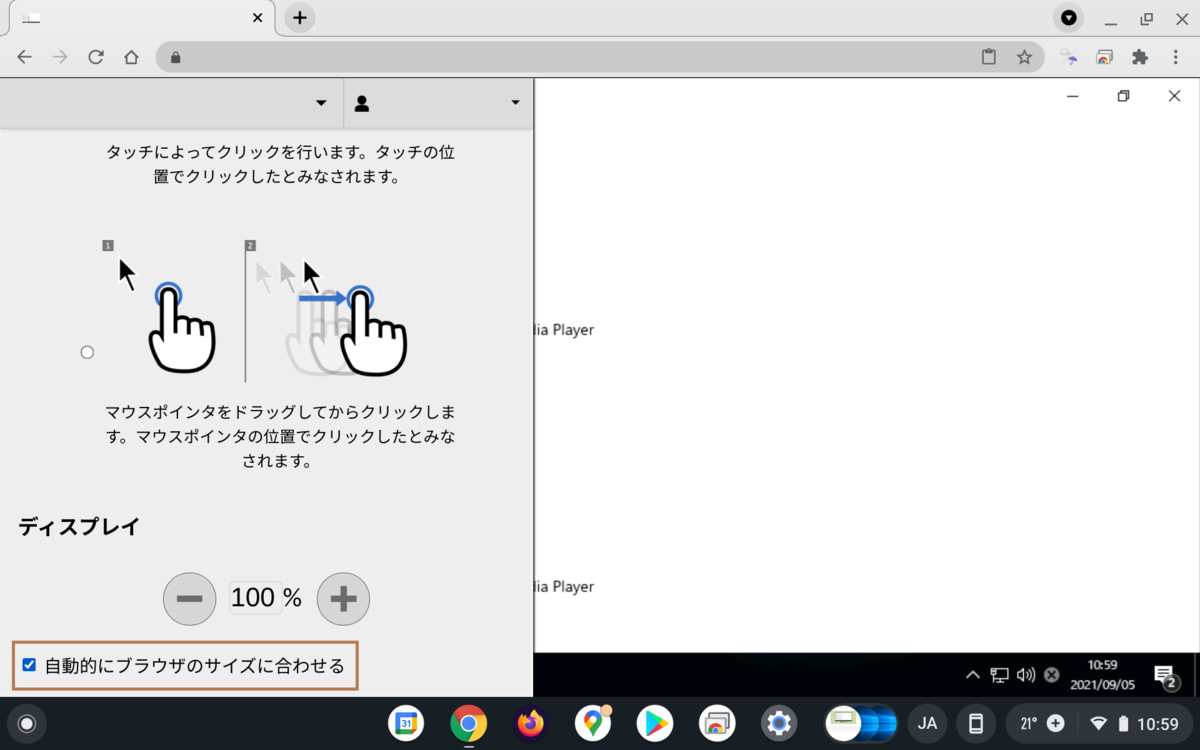Edit the 100 % display scale field

pyautogui.click(x=255, y=598)
